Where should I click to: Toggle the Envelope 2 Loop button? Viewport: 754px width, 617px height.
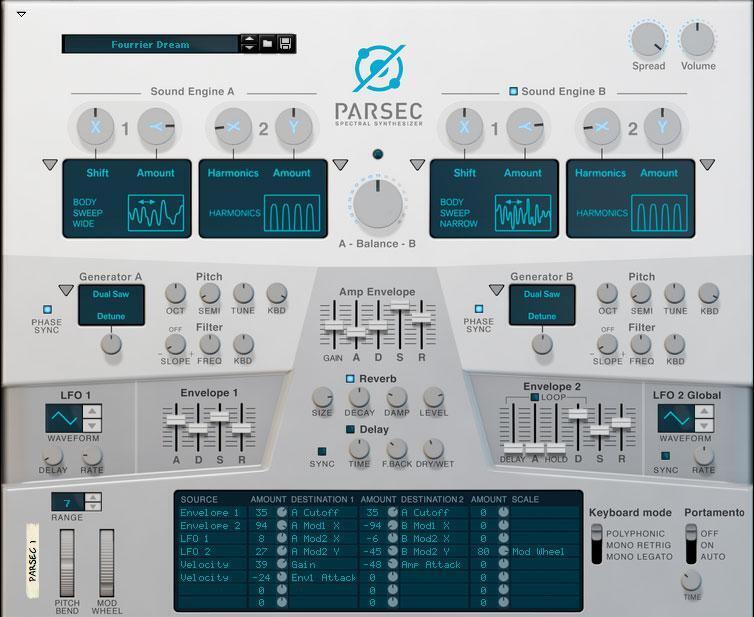click(x=535, y=397)
